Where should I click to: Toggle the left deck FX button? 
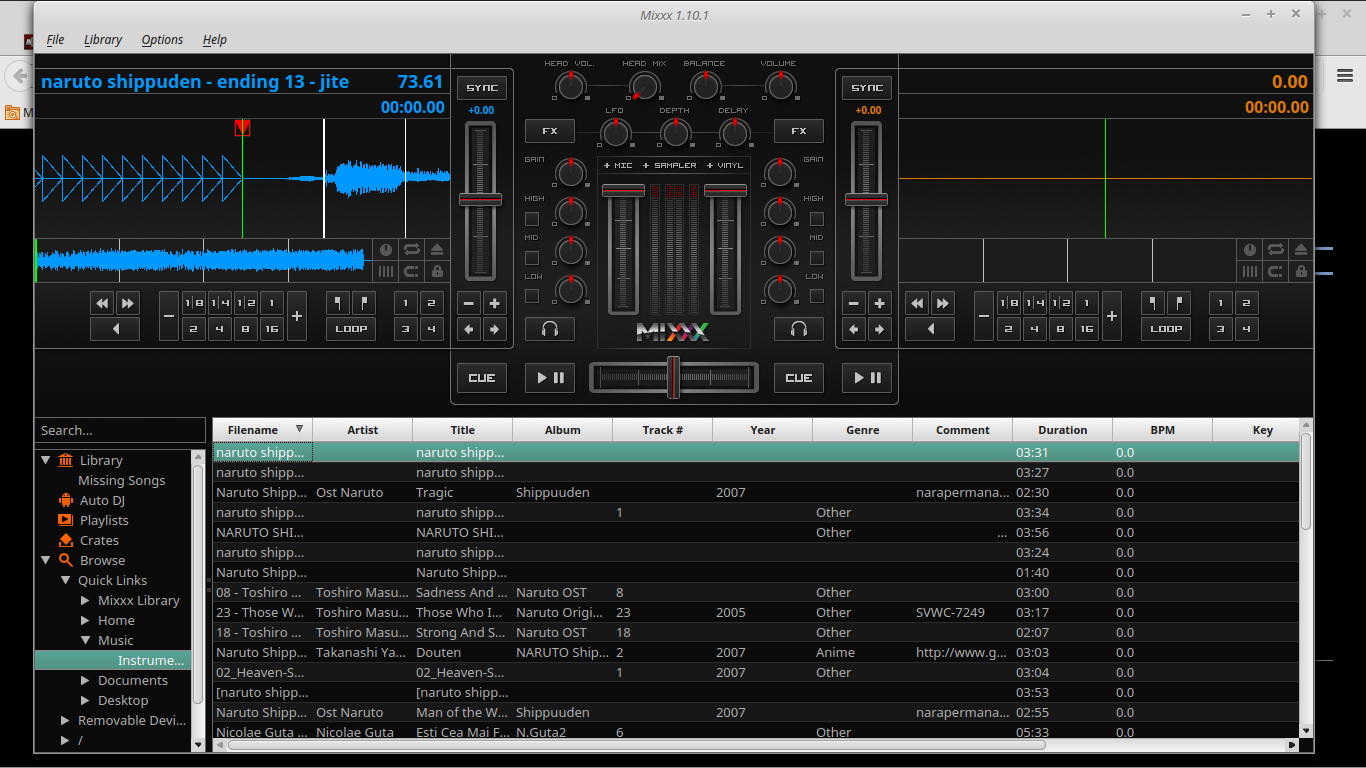point(550,131)
